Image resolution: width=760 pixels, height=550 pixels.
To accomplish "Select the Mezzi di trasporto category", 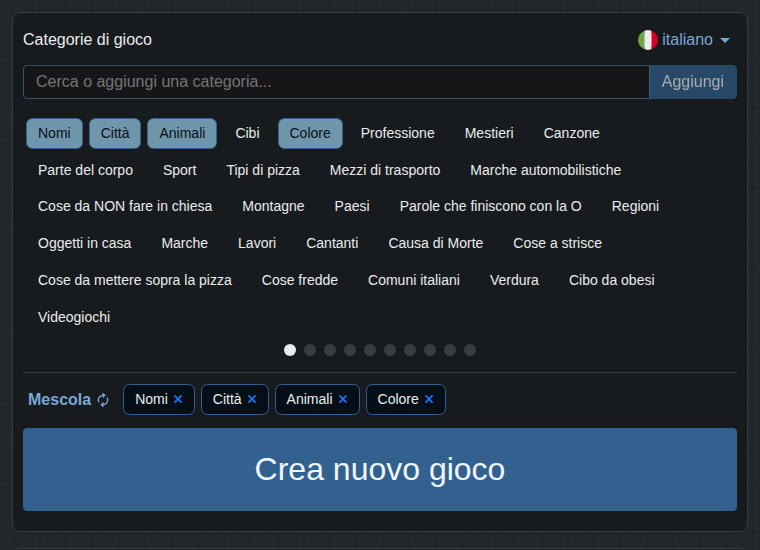I will click(385, 170).
